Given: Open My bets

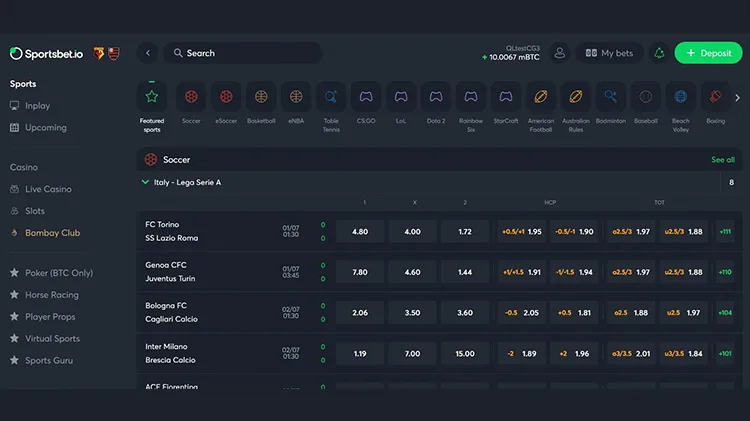Looking at the screenshot, I should click(x=609, y=53).
